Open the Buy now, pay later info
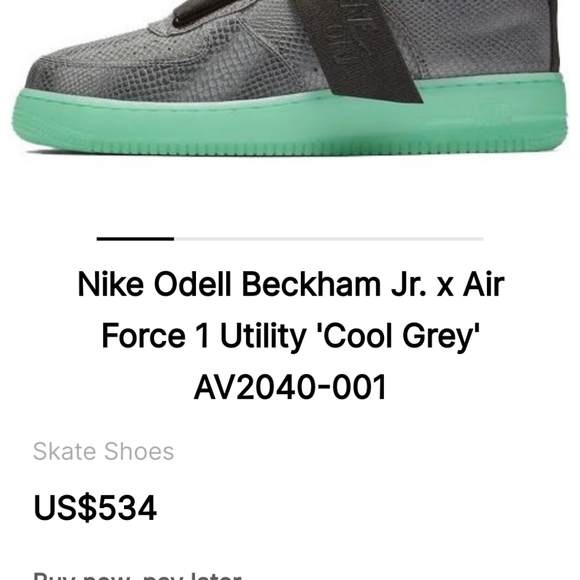The width and height of the screenshot is (580, 580). pyautogui.click(x=137, y=576)
